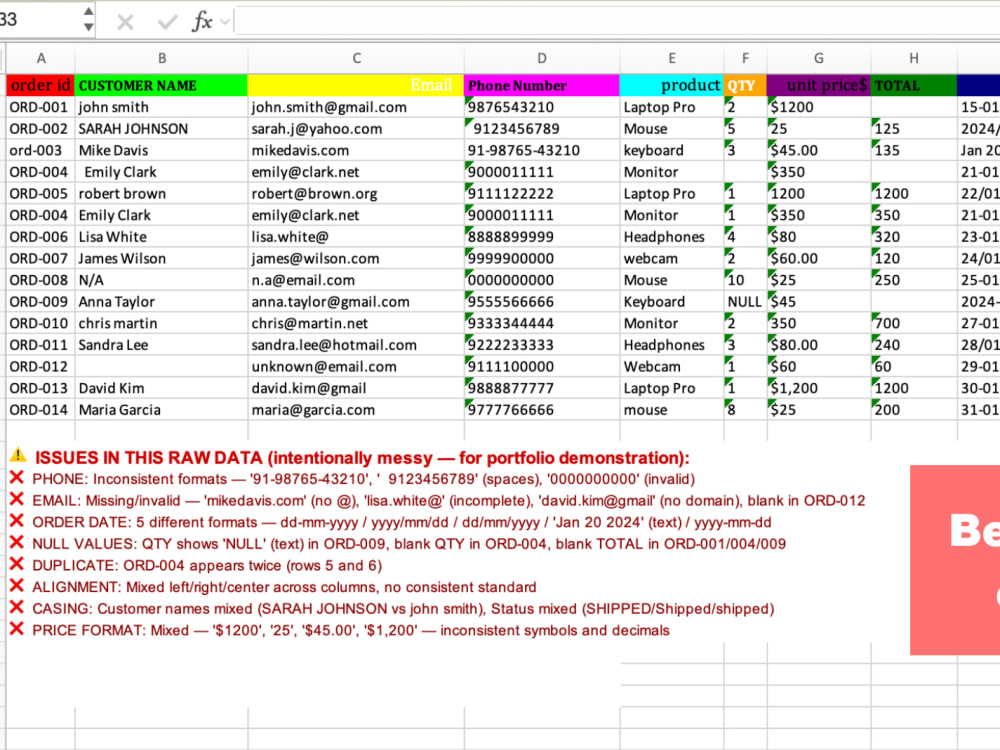The width and height of the screenshot is (1000, 750).
Task: Select unit price cell '$80.00'
Action: pyautogui.click(x=819, y=345)
